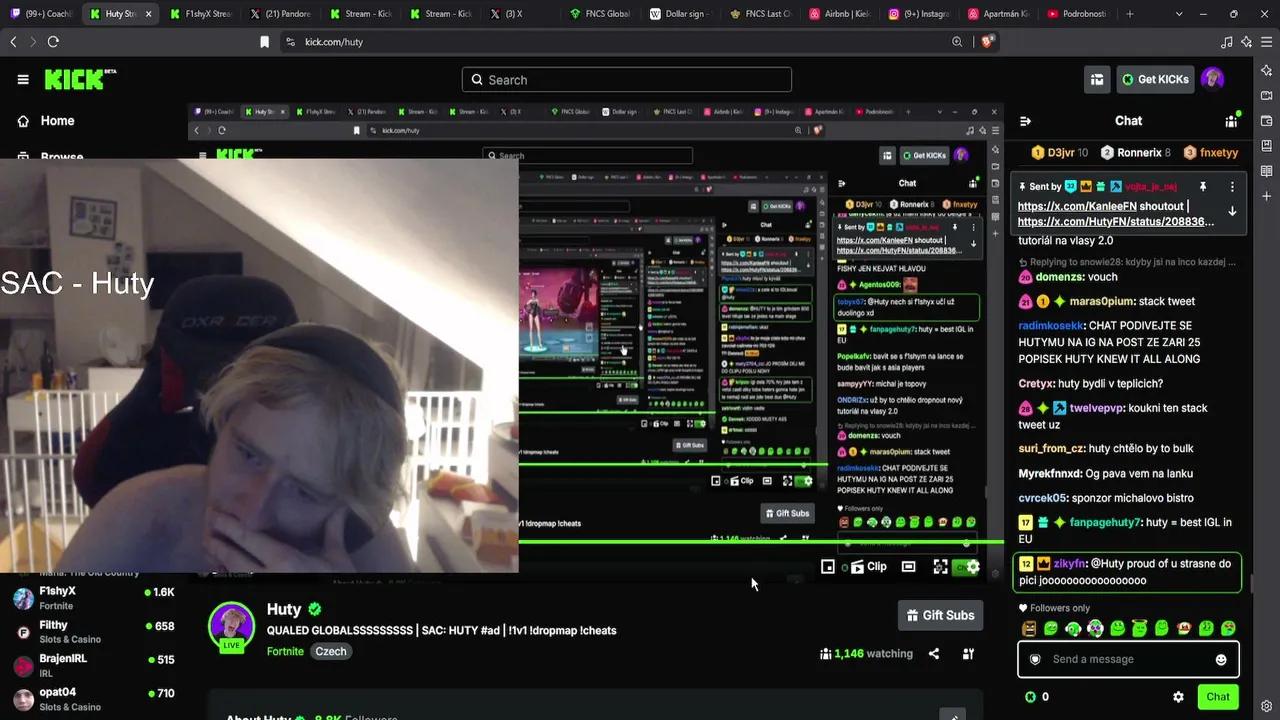Click Huty's live avatar below the video
The width and height of the screenshot is (1280, 720).
(231, 625)
